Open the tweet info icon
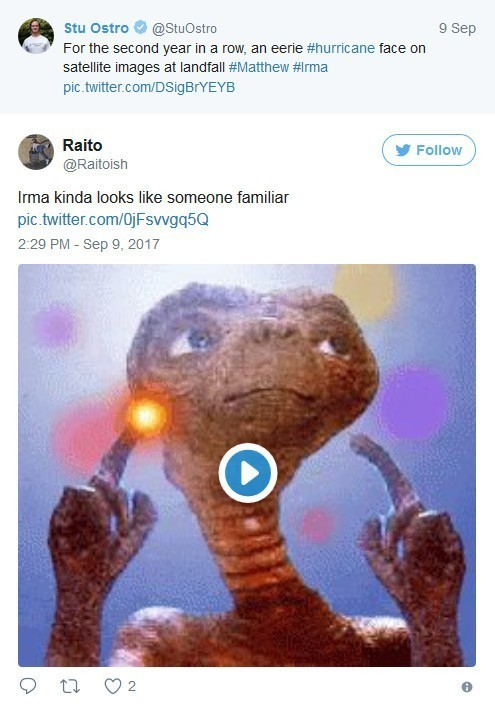495x706 pixels. click(467, 687)
